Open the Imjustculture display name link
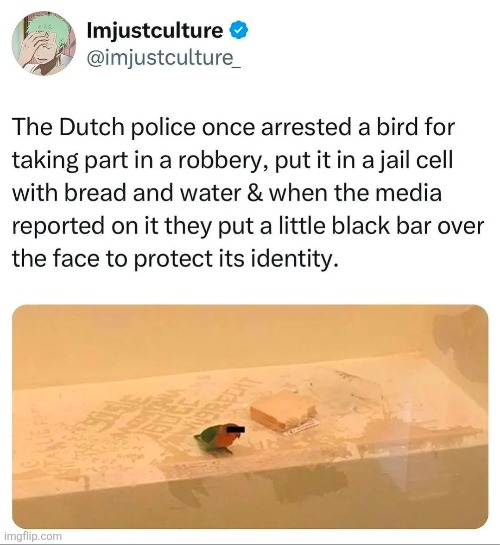This screenshot has width=500, height=545. coord(155,31)
